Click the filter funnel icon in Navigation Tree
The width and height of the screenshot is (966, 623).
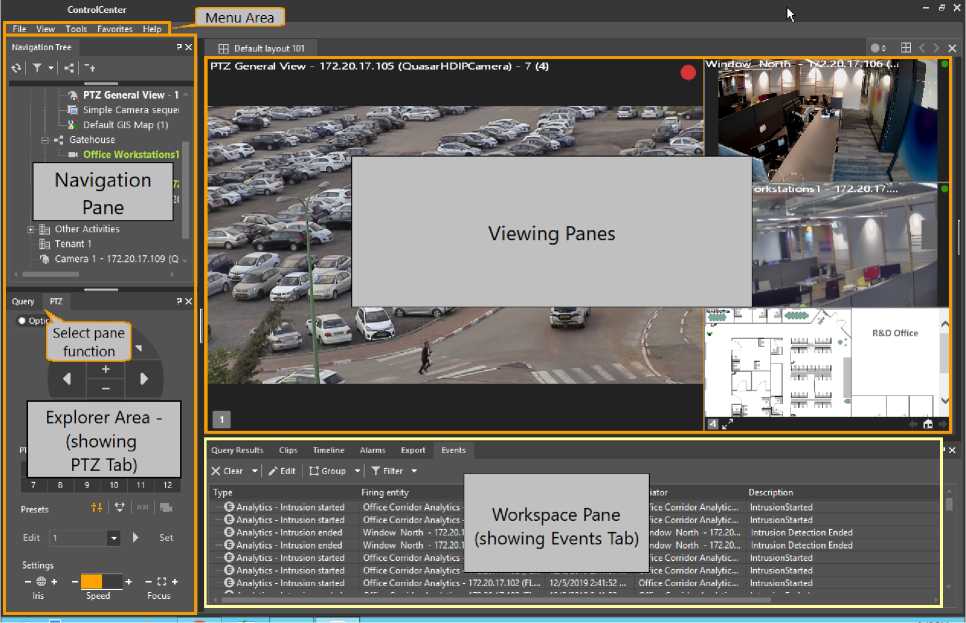tap(37, 68)
